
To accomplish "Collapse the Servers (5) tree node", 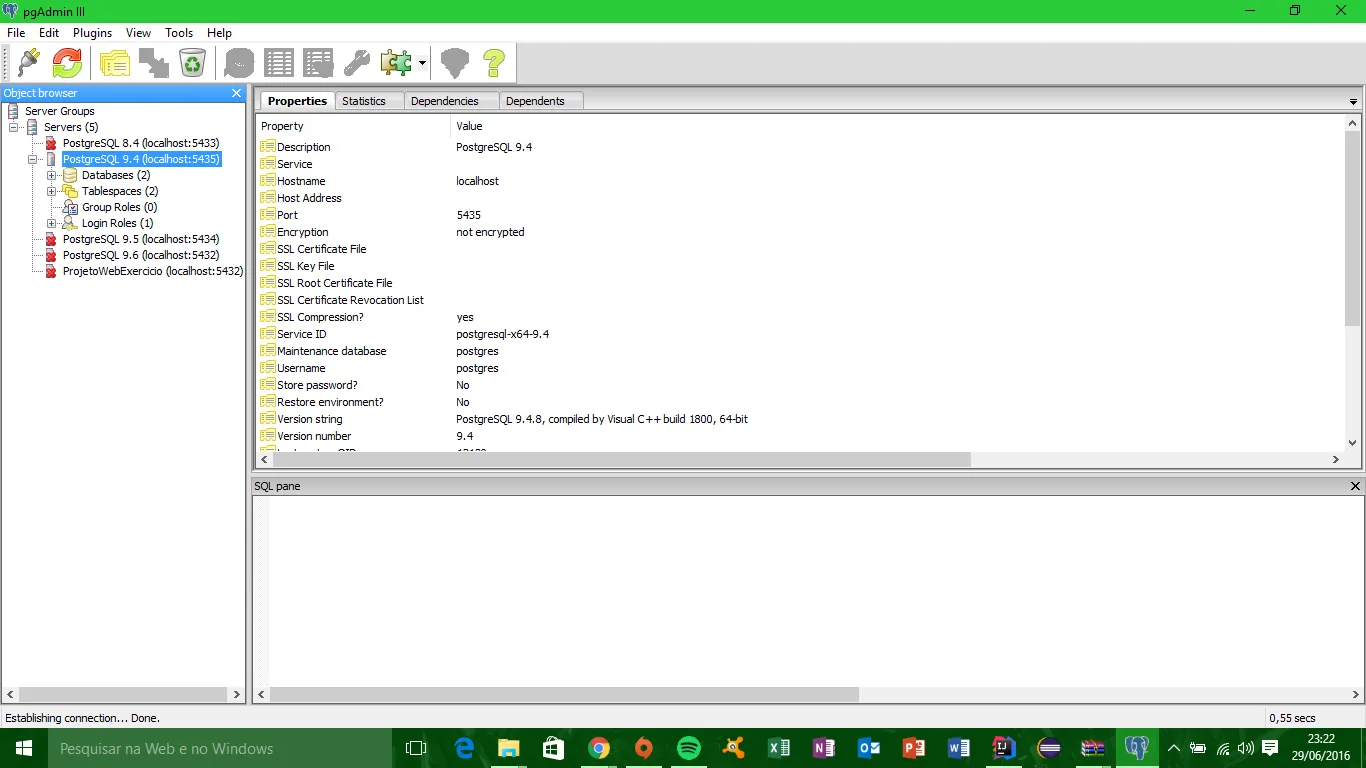I will click(14, 128).
